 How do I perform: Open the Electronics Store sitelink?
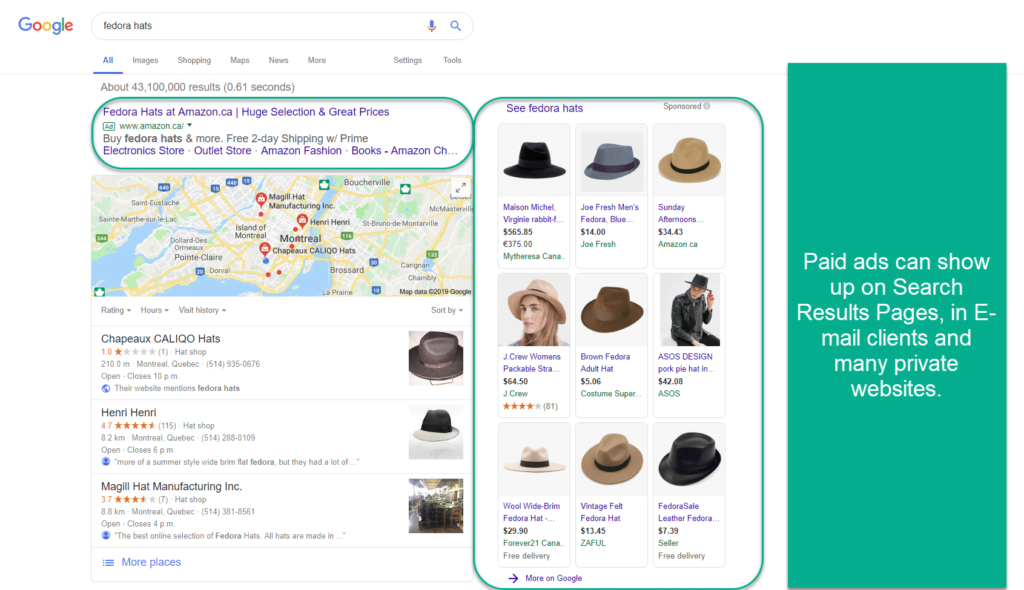(144, 151)
